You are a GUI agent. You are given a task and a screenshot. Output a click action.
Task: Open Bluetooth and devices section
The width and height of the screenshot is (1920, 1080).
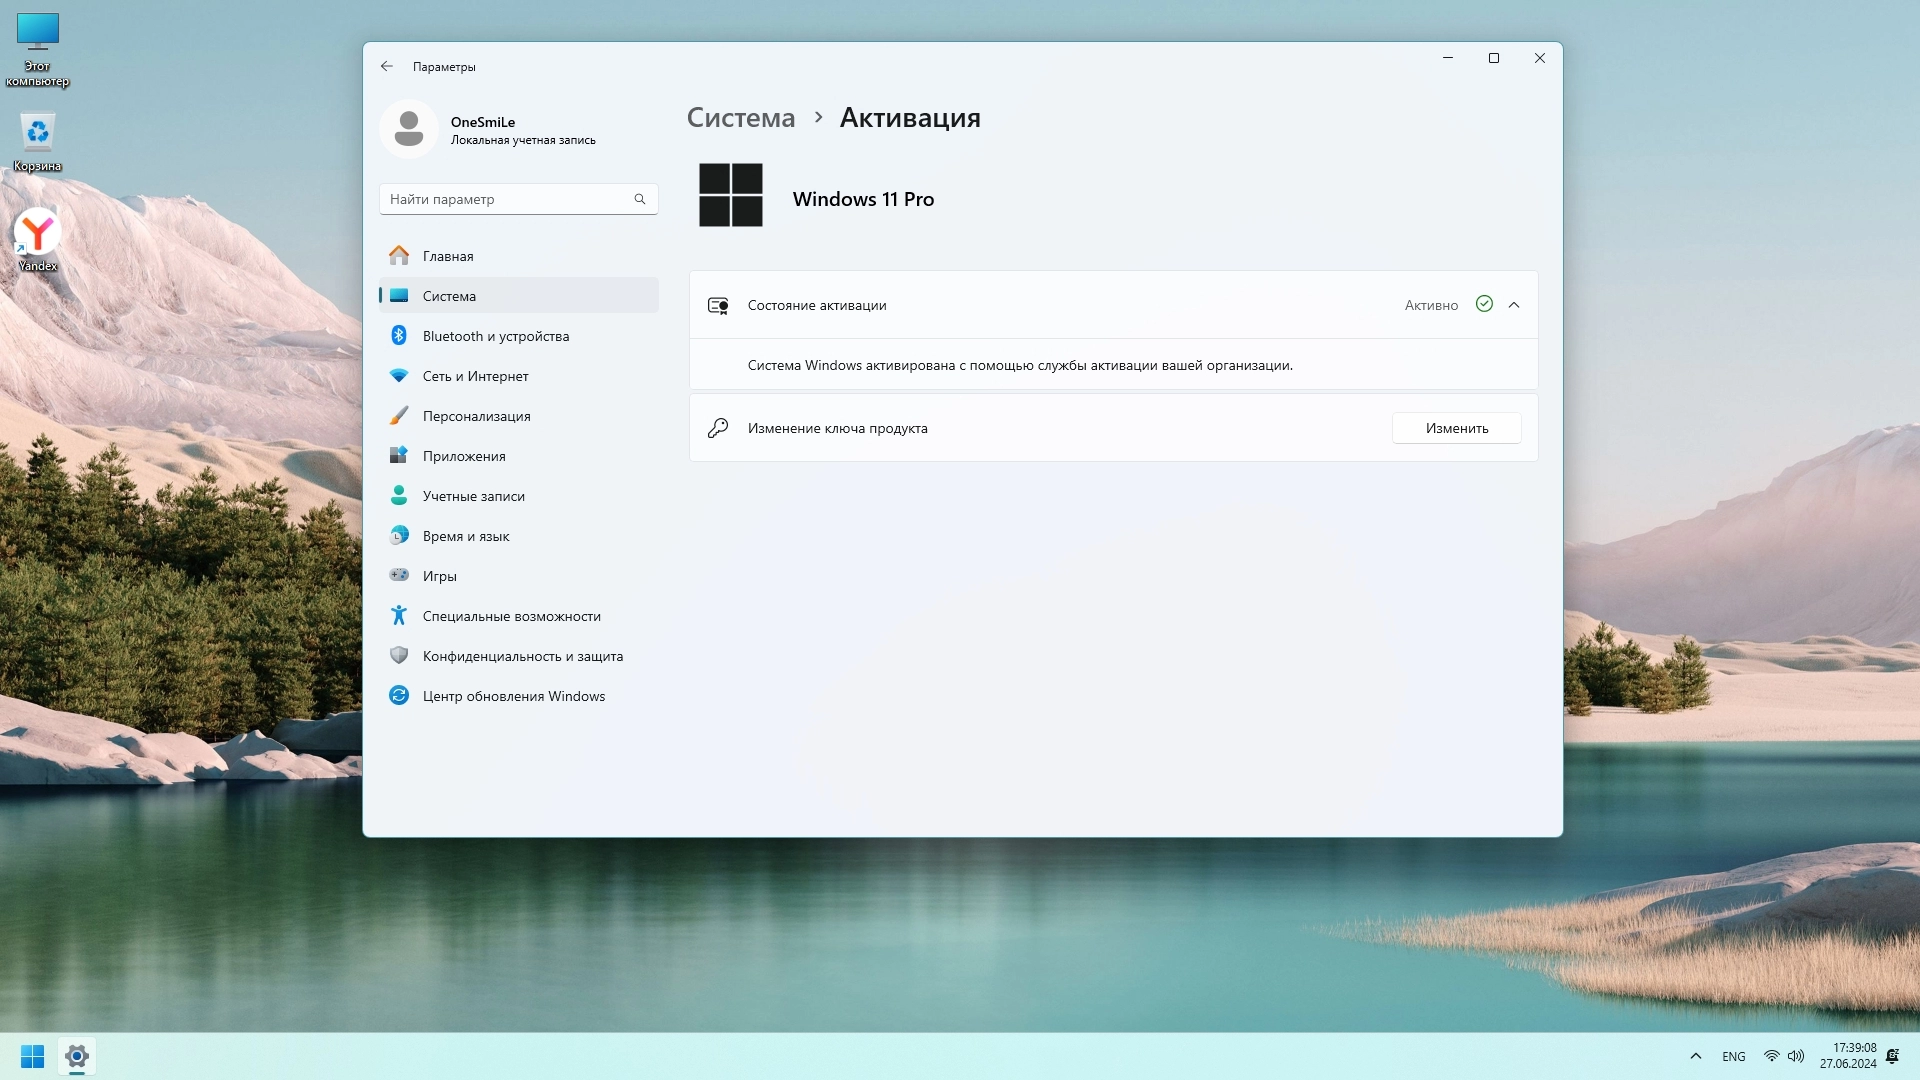click(495, 336)
